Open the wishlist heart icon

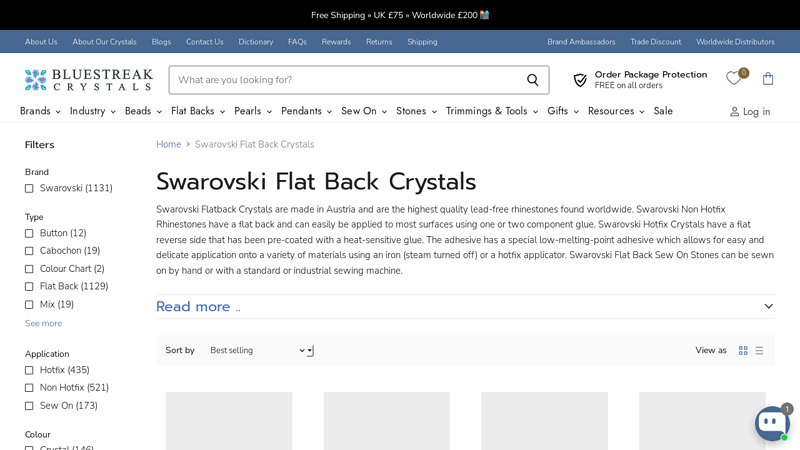[x=734, y=79]
